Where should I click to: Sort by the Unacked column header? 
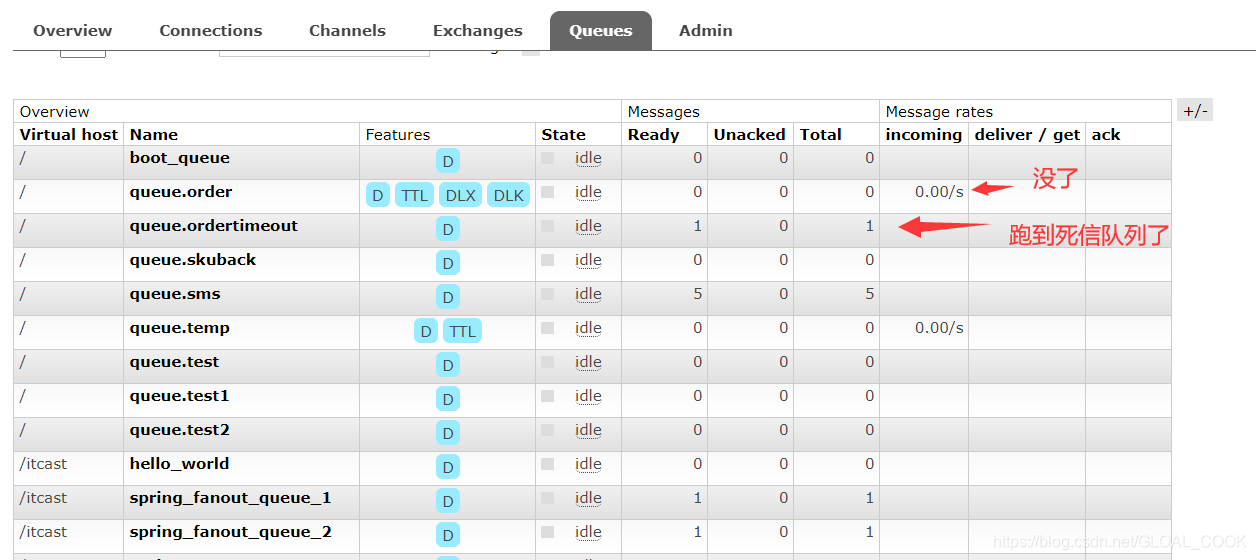pos(750,134)
